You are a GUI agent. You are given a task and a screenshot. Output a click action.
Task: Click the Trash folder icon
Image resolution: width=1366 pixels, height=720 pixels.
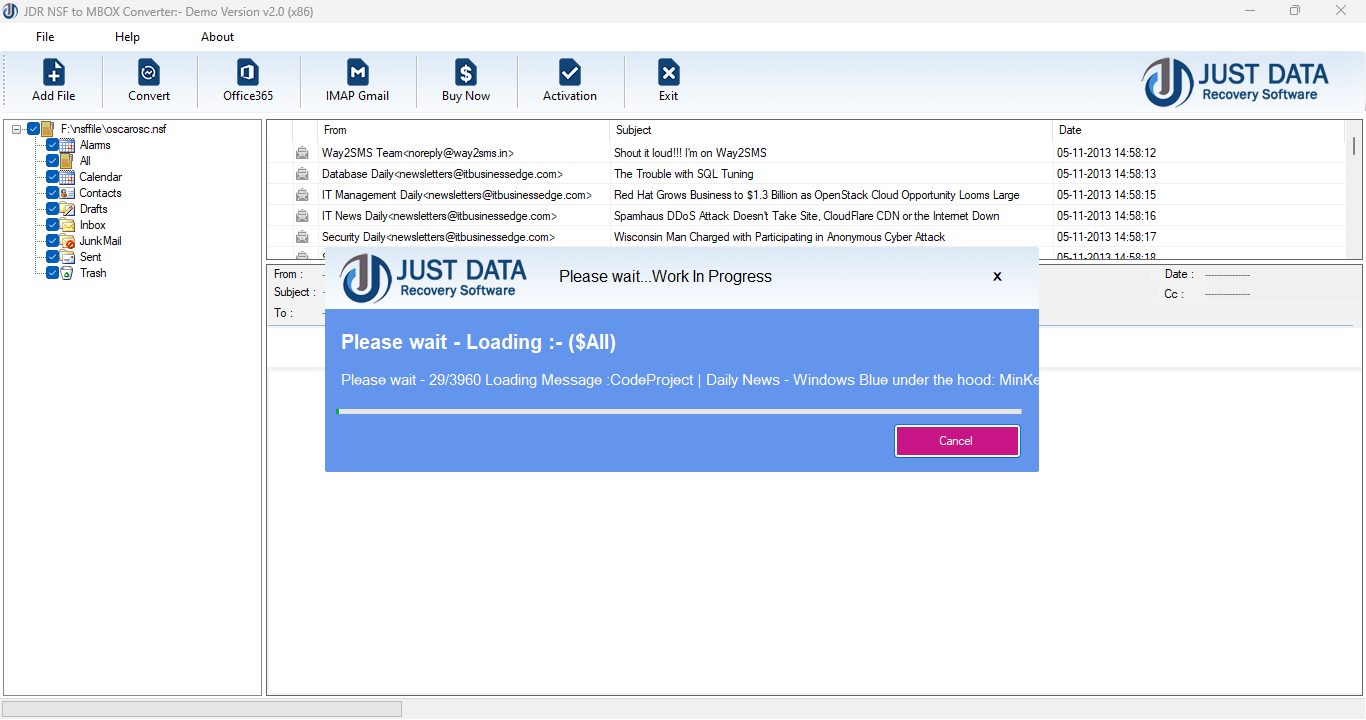(68, 273)
